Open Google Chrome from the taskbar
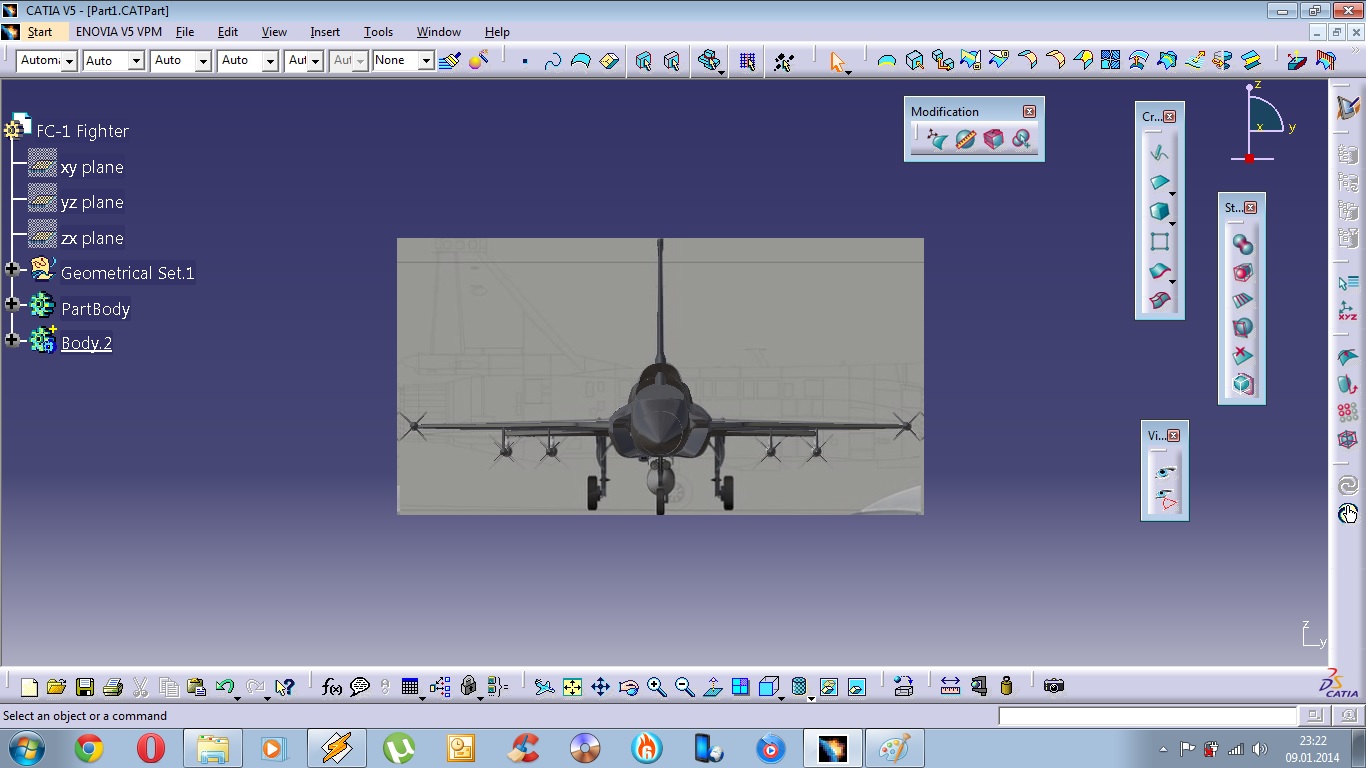This screenshot has width=1366, height=768. tap(89, 748)
